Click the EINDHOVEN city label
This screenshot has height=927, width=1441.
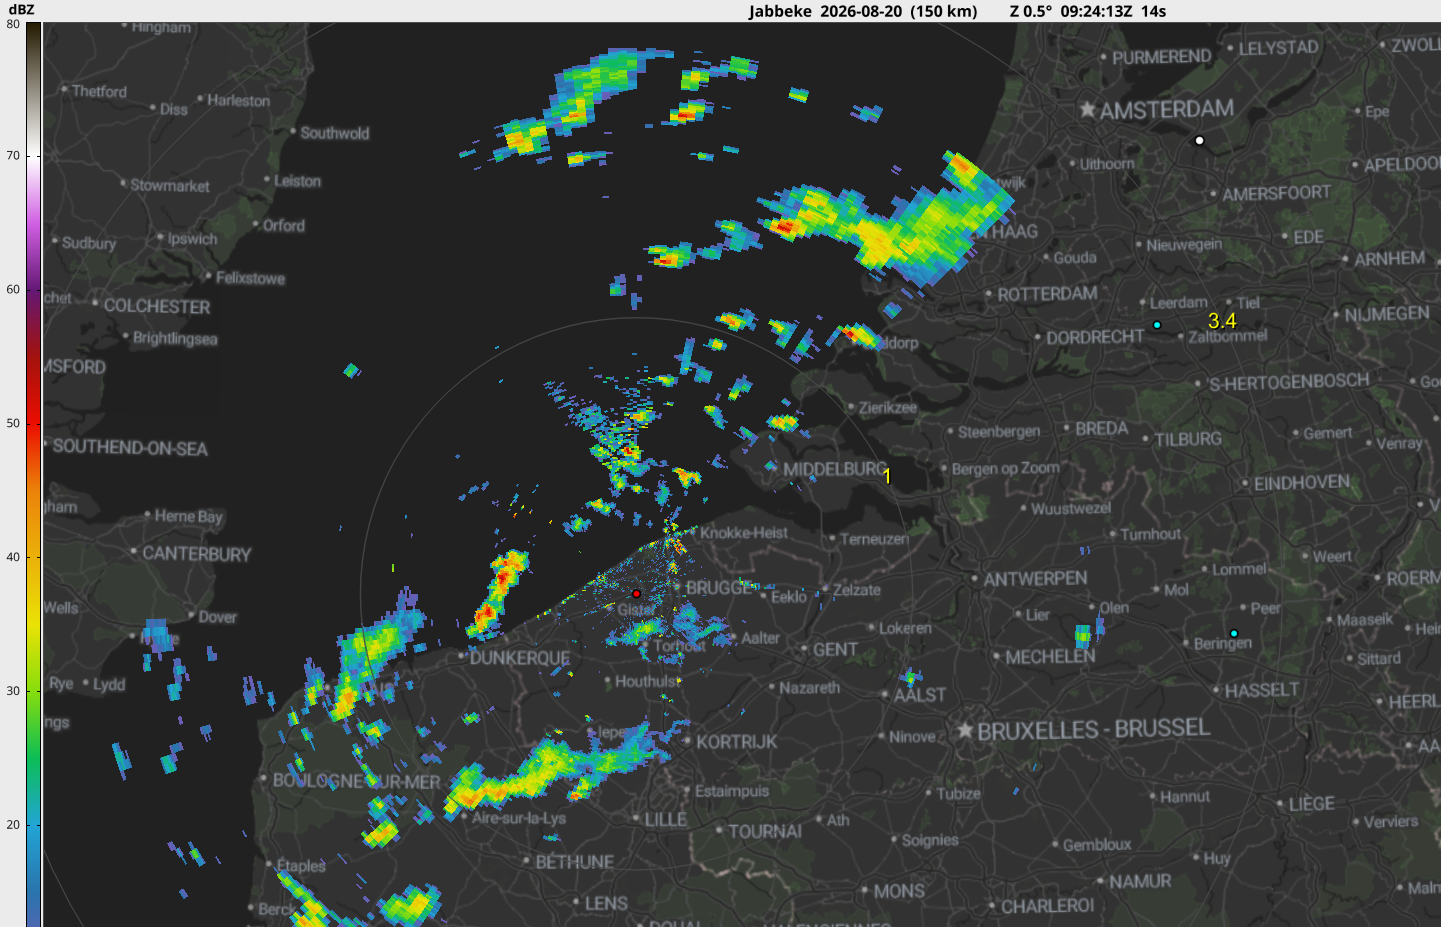pos(1302,483)
